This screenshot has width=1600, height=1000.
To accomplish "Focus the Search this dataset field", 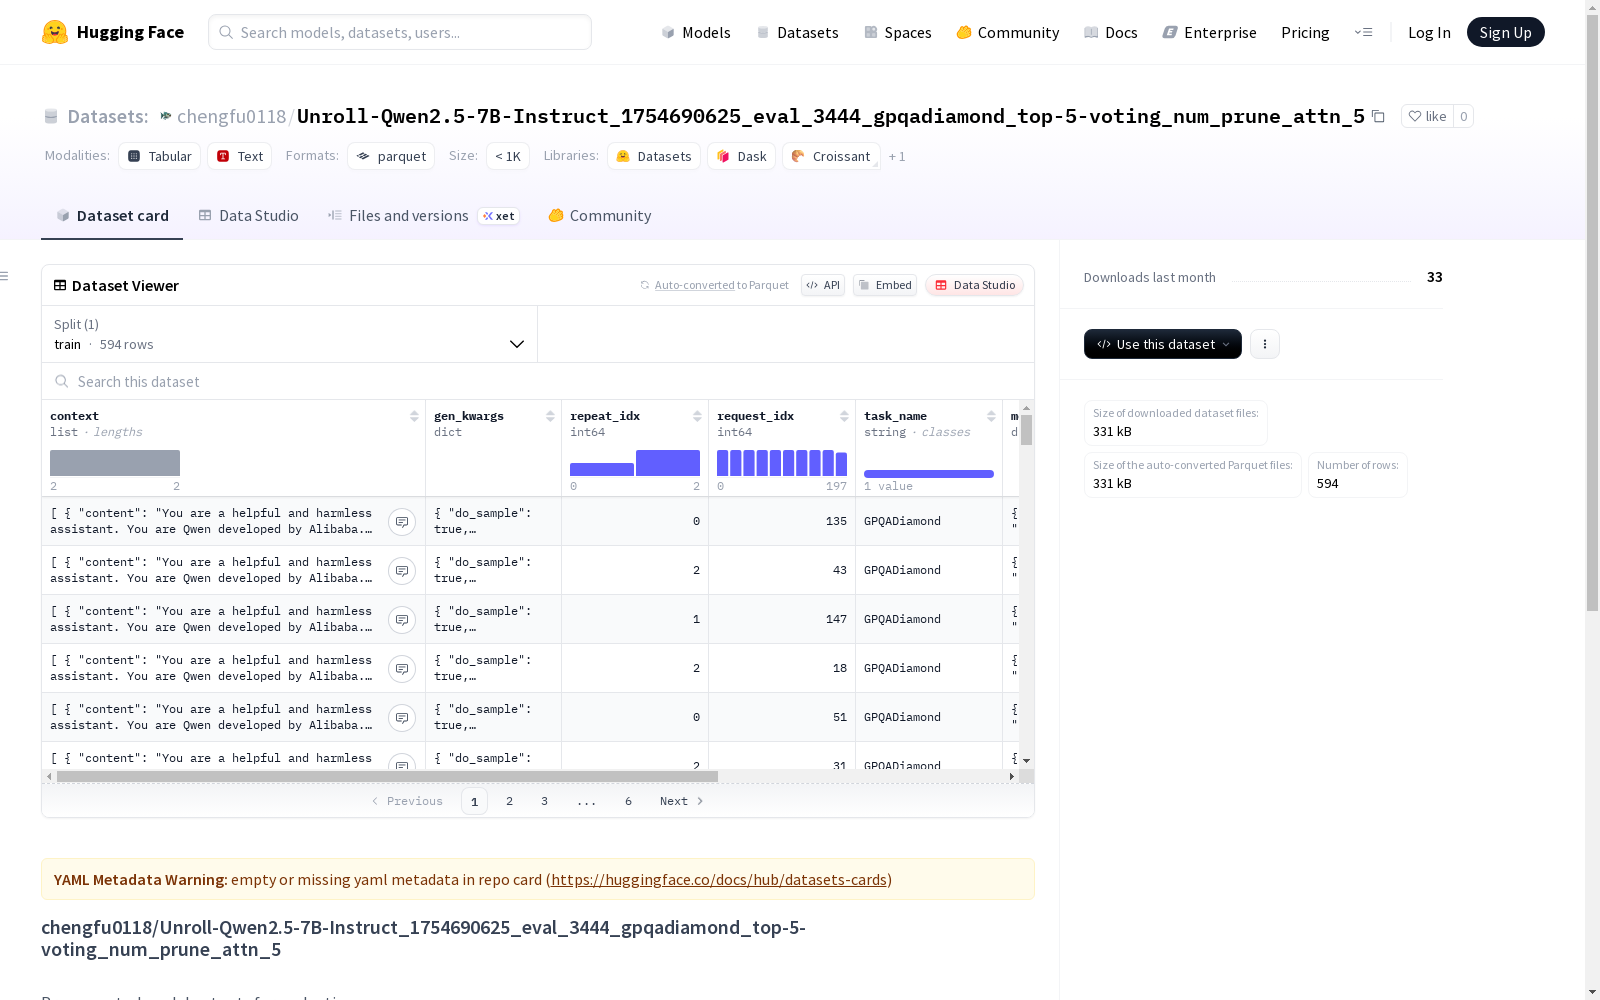I will (538, 382).
